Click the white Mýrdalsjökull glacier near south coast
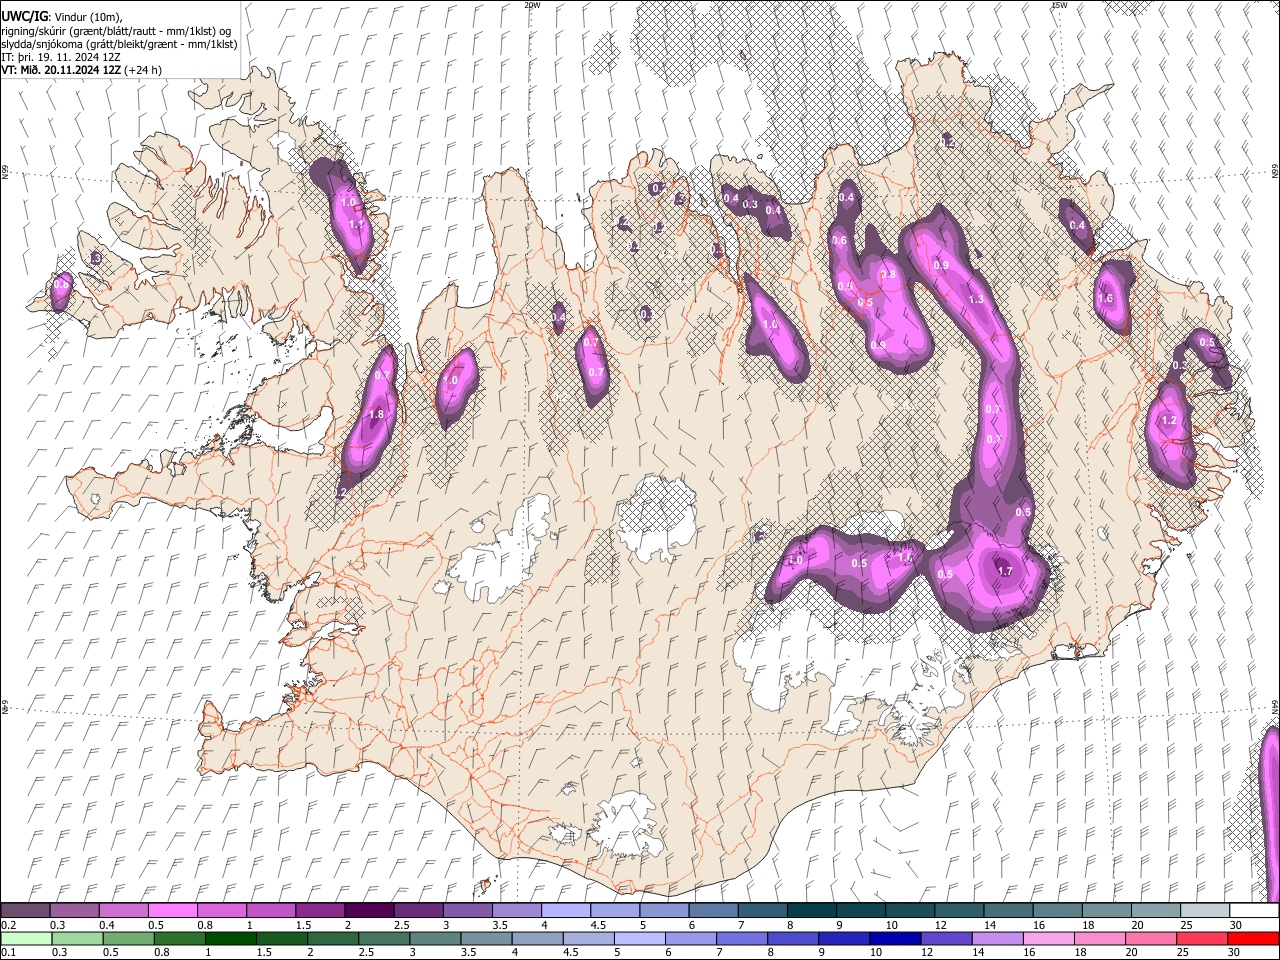1280x960 pixels. coord(627,826)
